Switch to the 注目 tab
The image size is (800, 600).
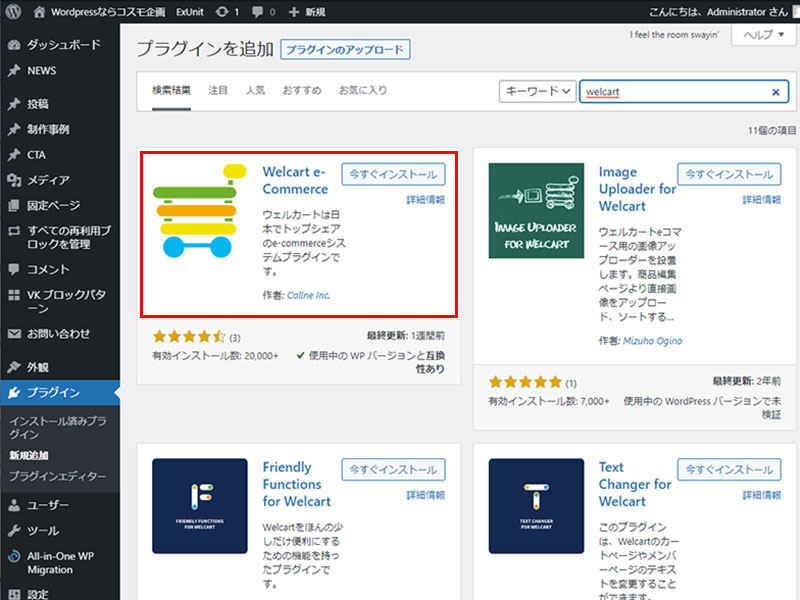(218, 91)
